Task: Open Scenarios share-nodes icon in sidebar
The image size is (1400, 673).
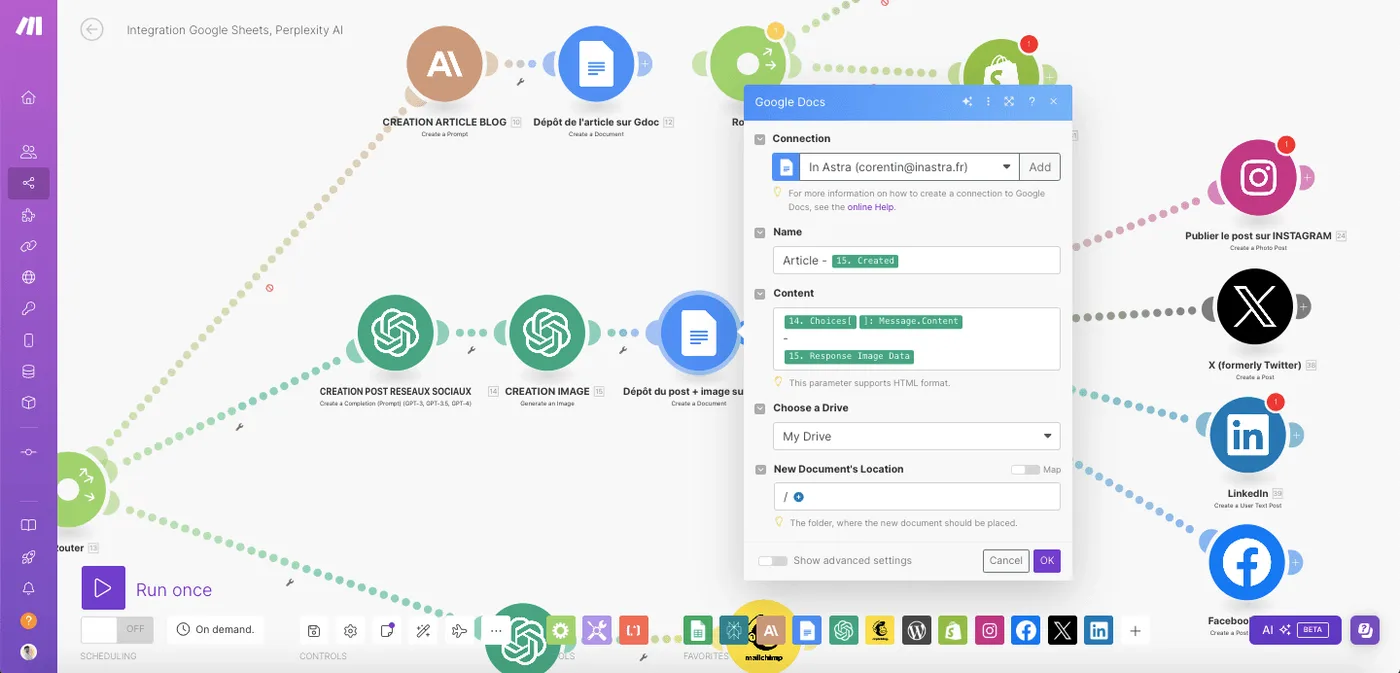Action: [x=28, y=183]
